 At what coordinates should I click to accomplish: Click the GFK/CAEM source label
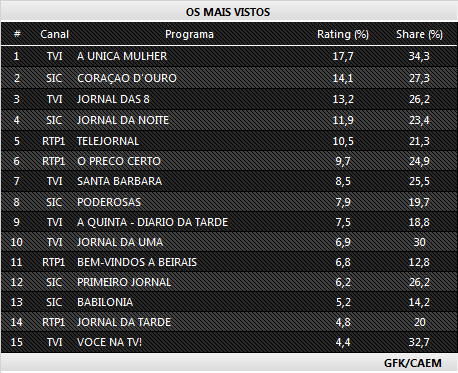tap(413, 363)
